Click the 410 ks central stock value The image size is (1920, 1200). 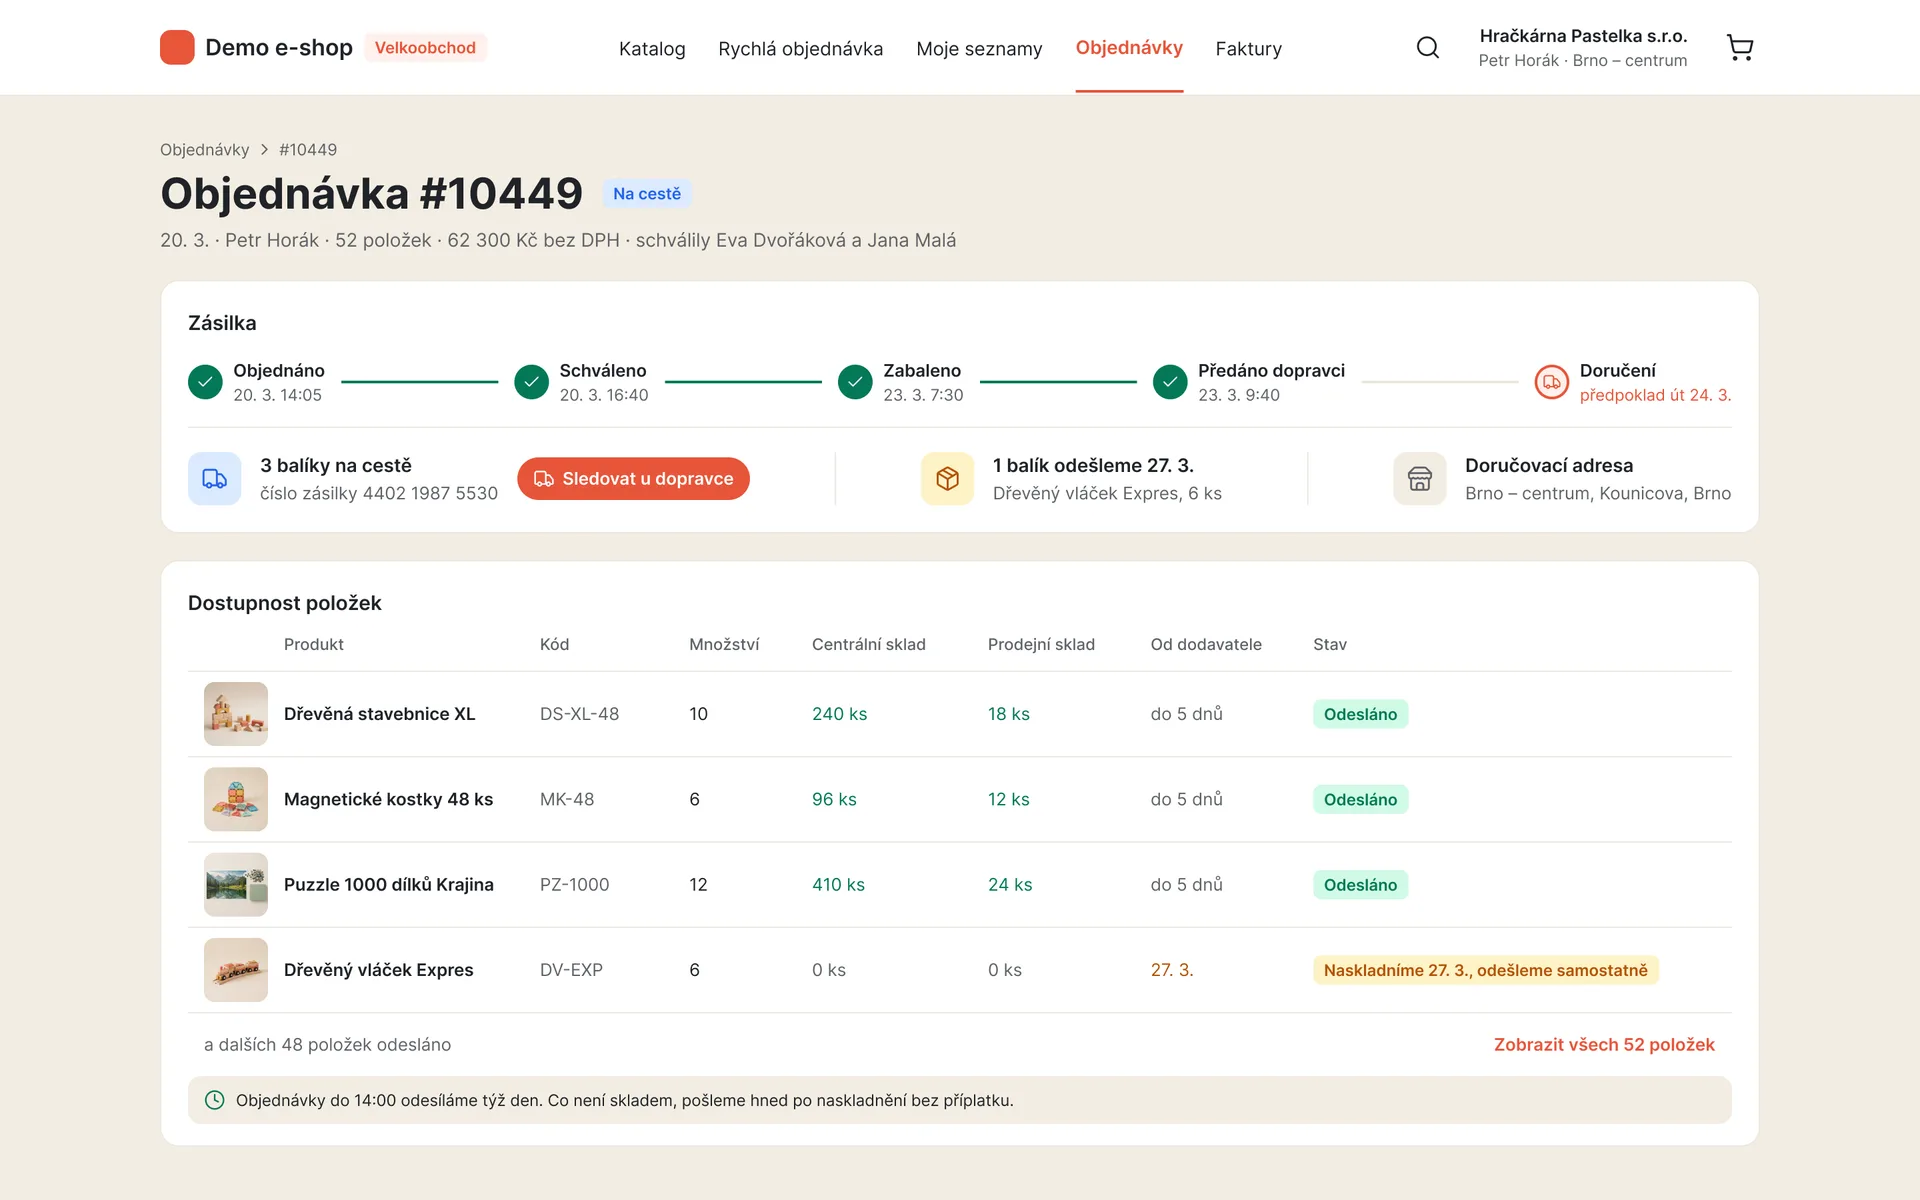coord(838,884)
